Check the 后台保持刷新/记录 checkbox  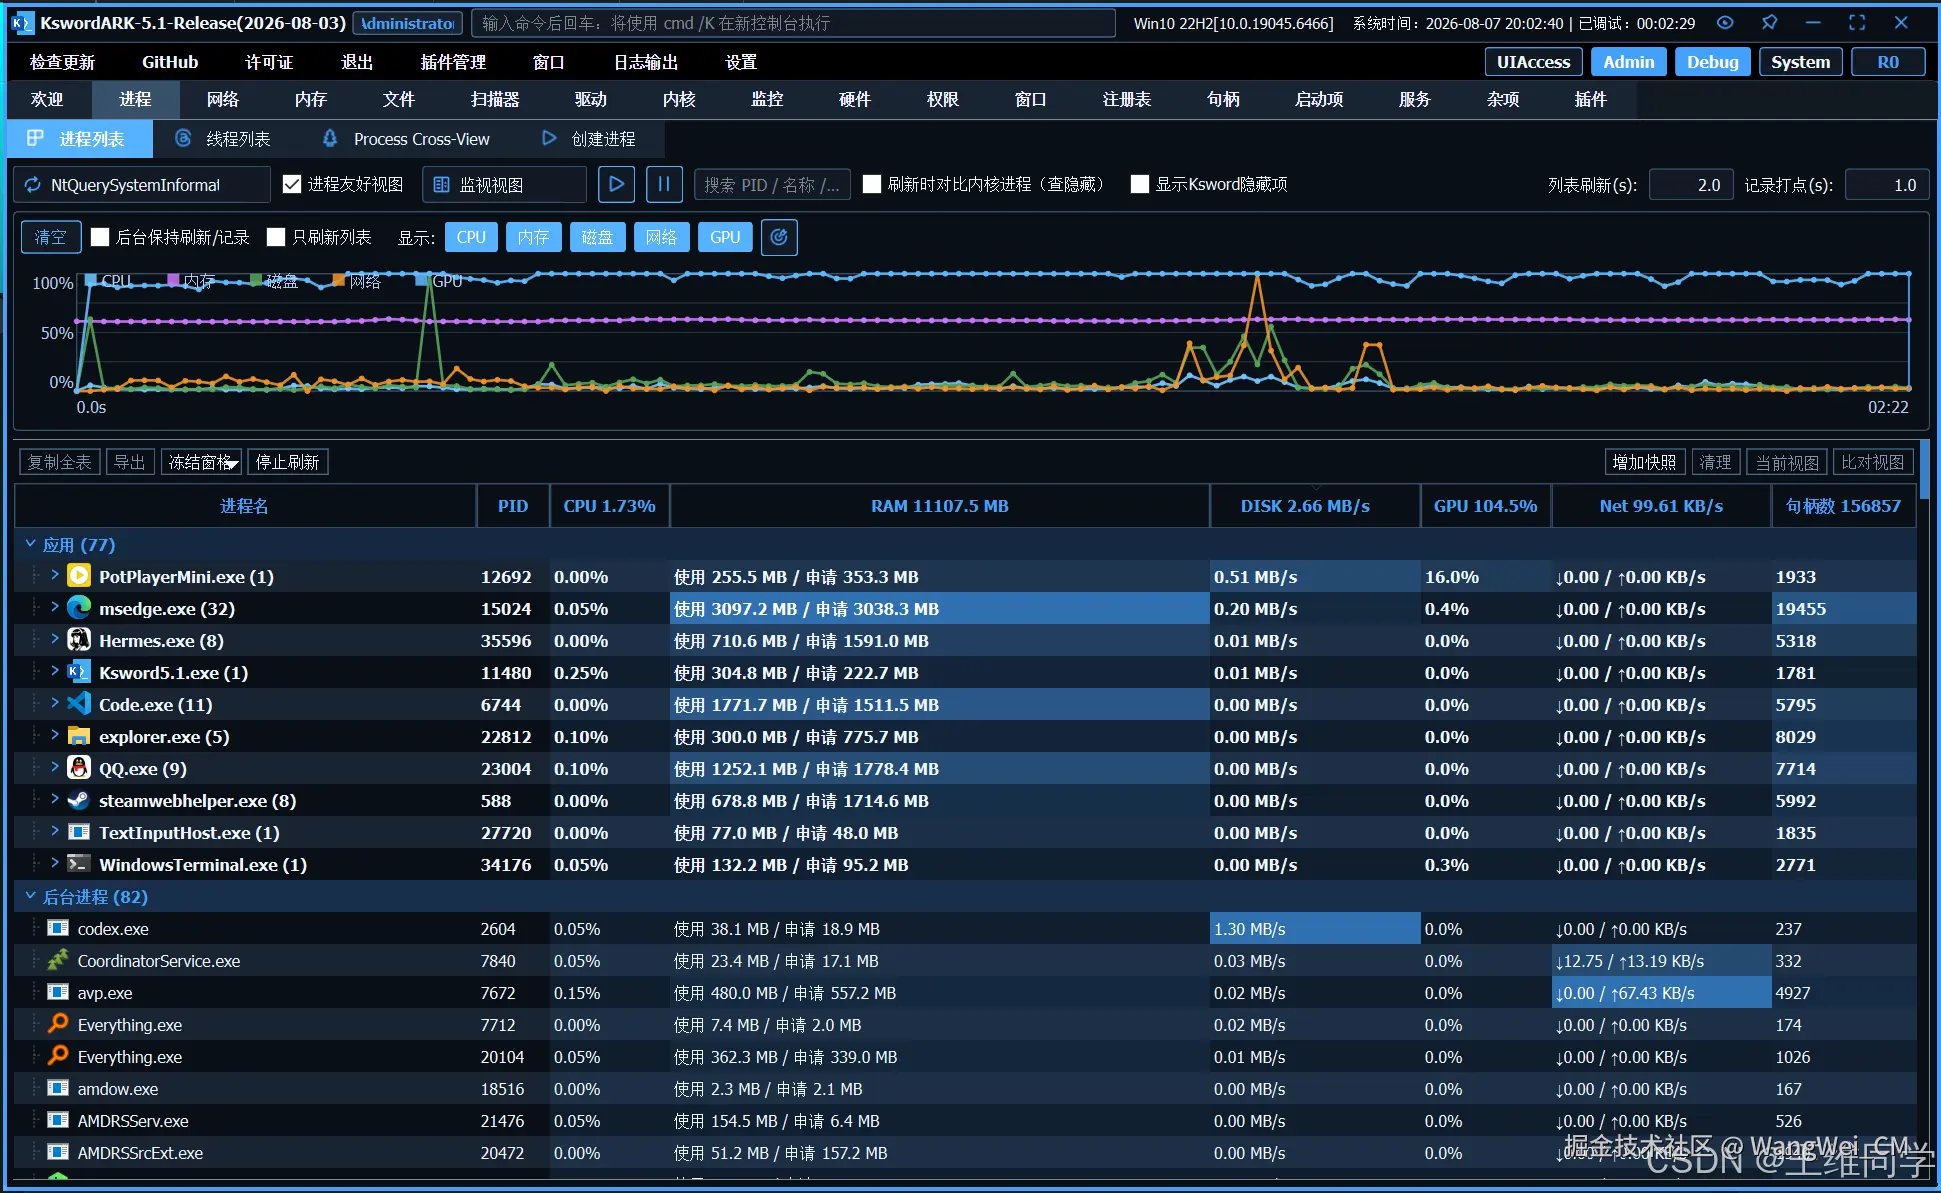(100, 237)
